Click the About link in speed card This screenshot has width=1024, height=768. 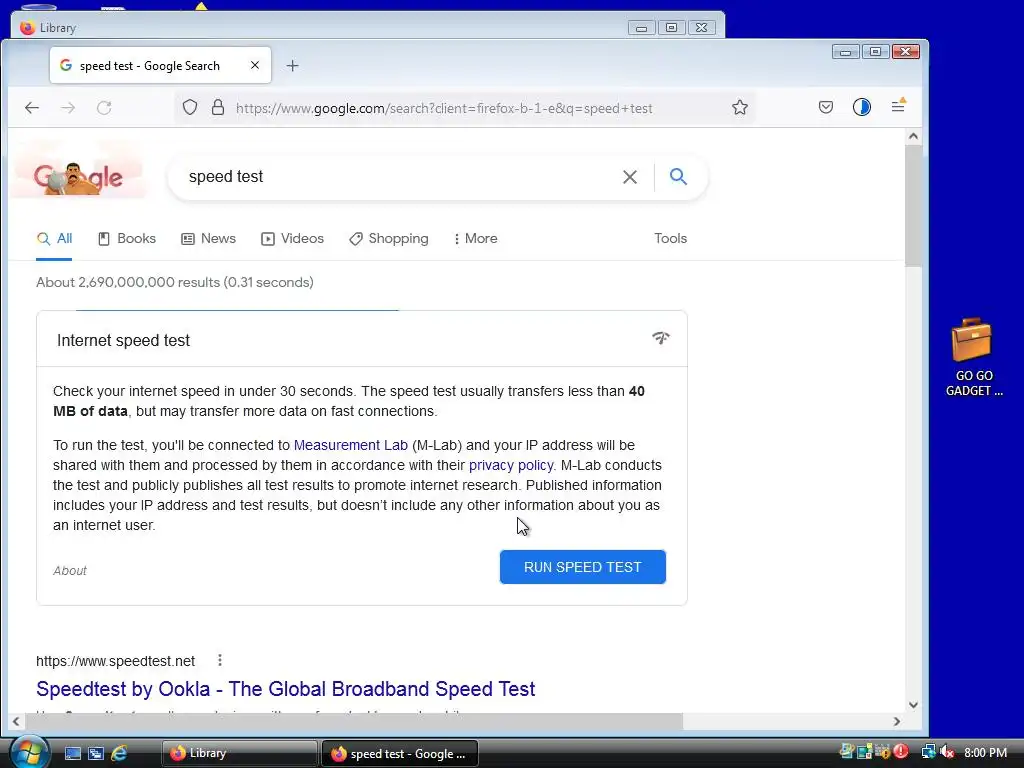[x=70, y=571]
